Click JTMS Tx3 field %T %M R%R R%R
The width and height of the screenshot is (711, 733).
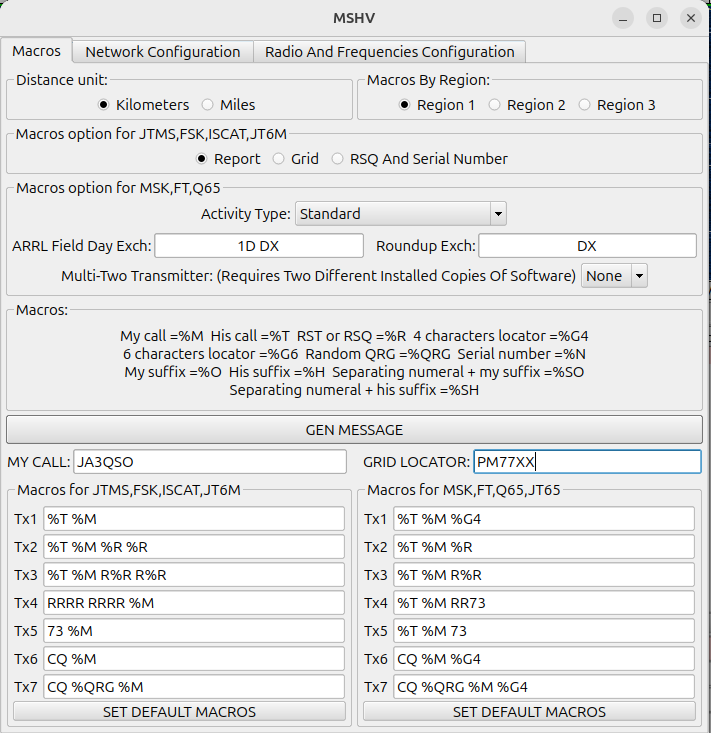coord(194,575)
